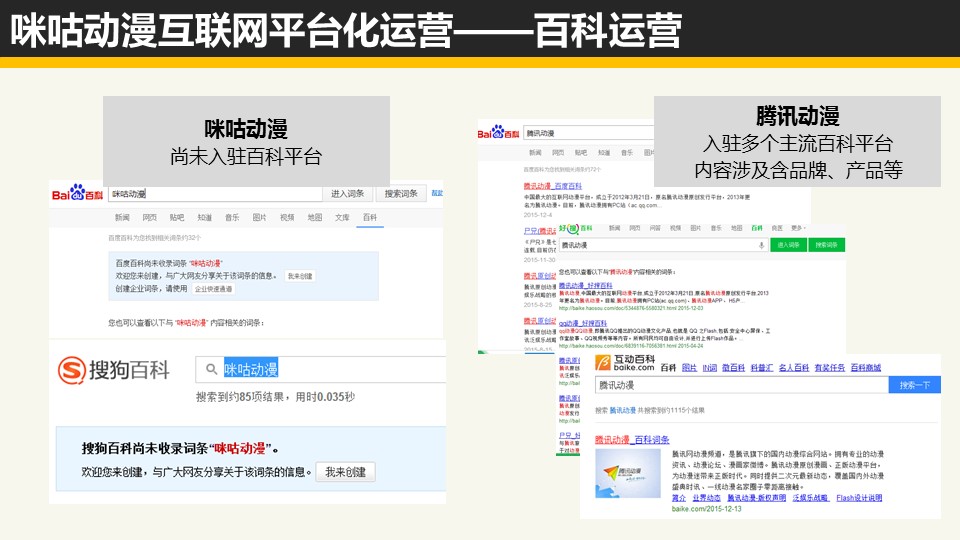
Task: Open the 更多 dropdown in Haosou navigation
Action: 798,228
